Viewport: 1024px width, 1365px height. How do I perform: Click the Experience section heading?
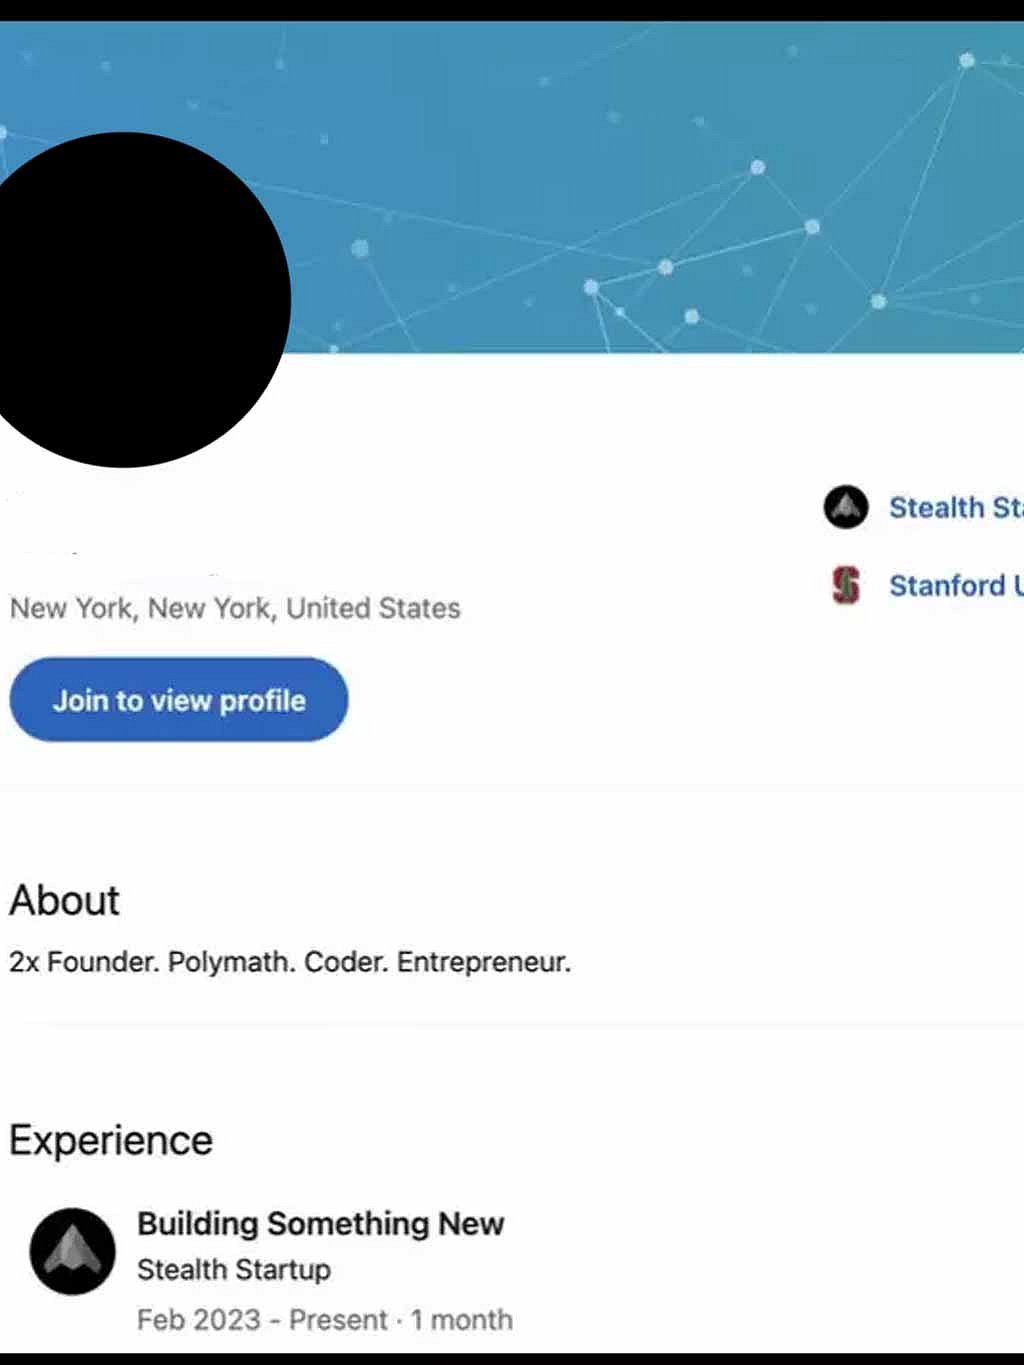coord(110,1139)
